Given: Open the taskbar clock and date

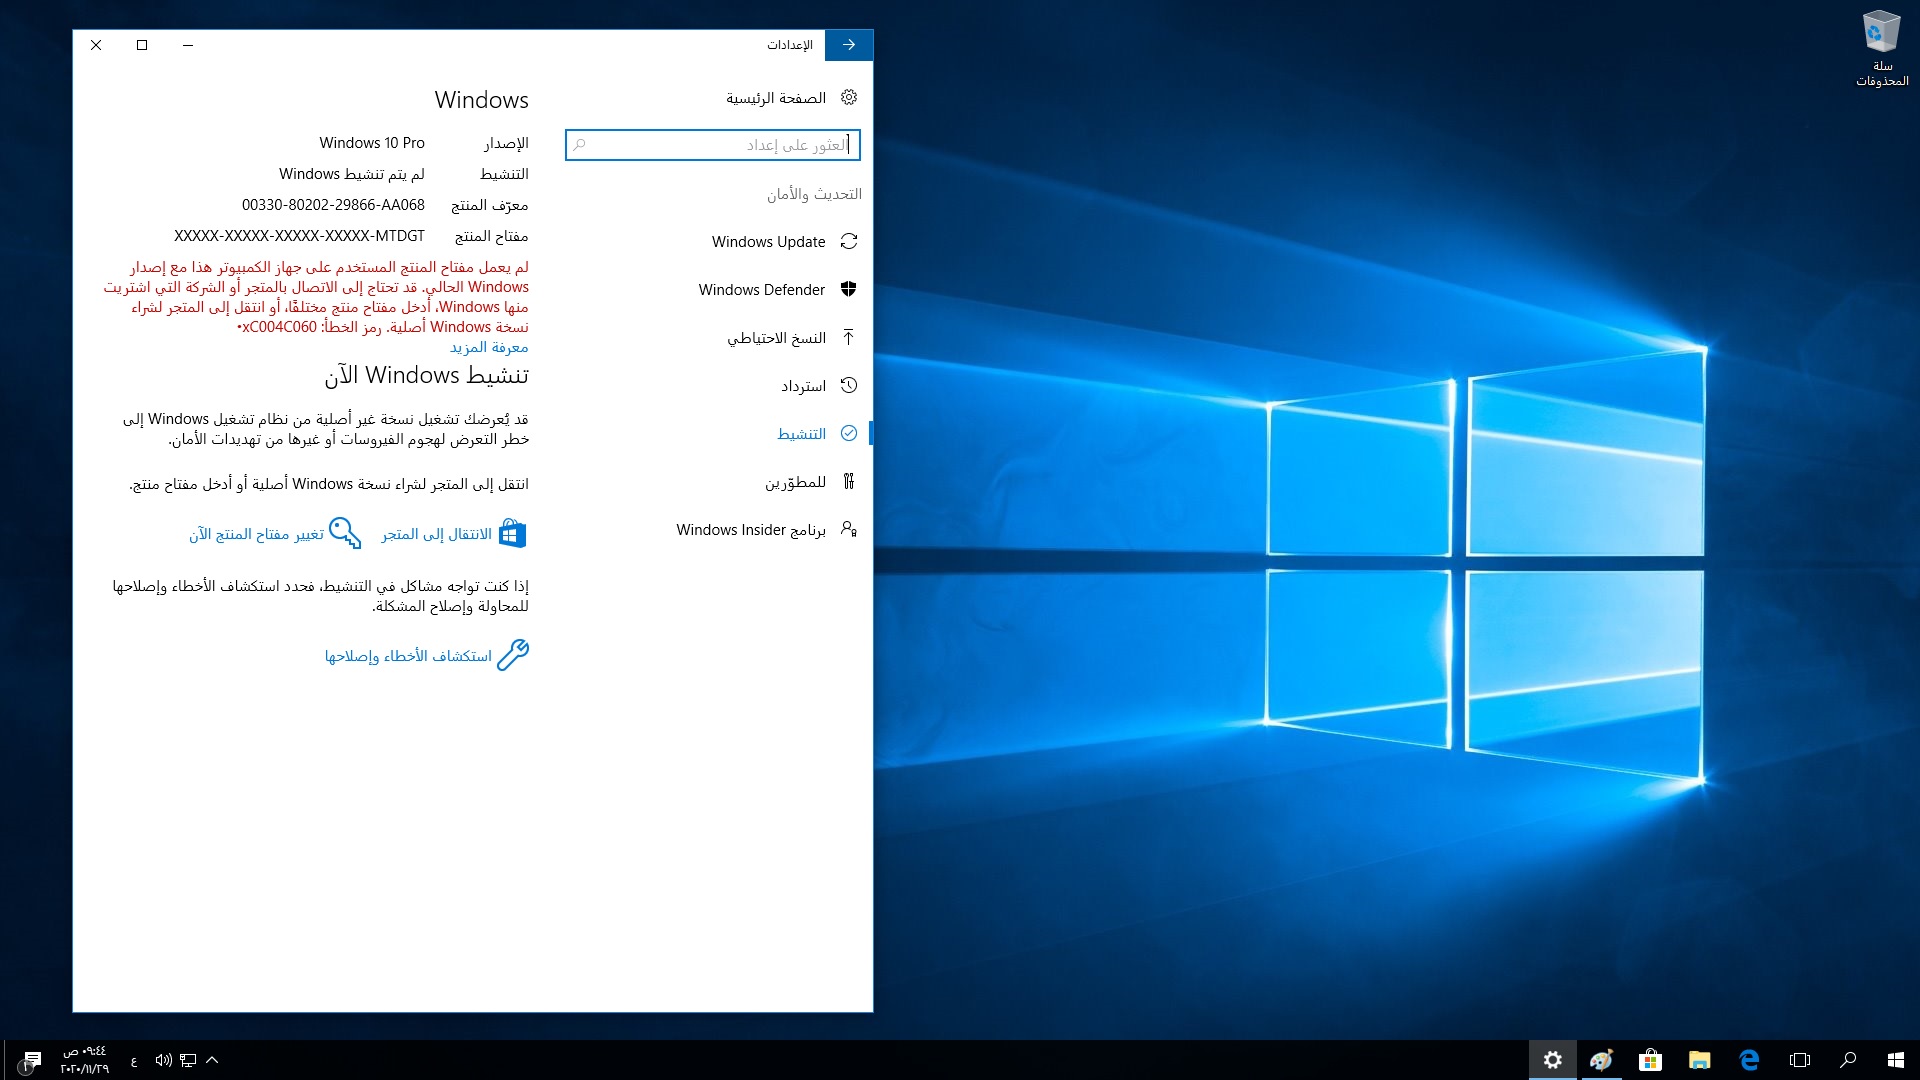Looking at the screenshot, I should (85, 1060).
